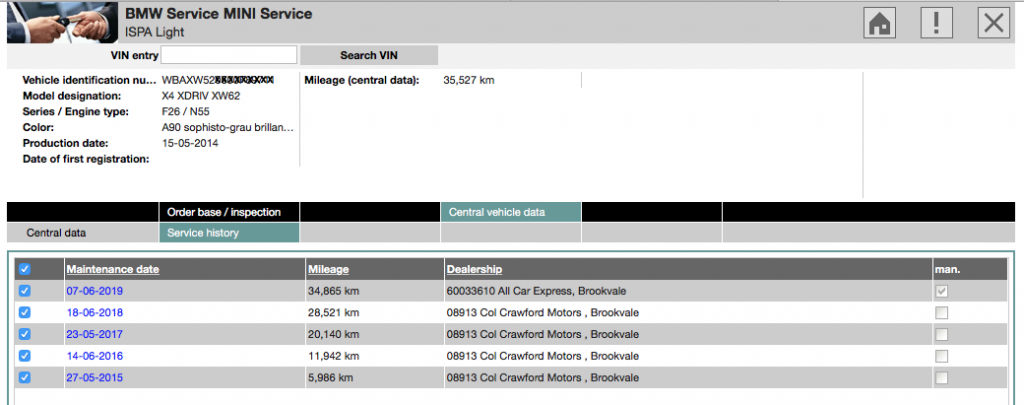Click the handshake key logo image
This screenshot has width=1024, height=405.
coord(61,22)
